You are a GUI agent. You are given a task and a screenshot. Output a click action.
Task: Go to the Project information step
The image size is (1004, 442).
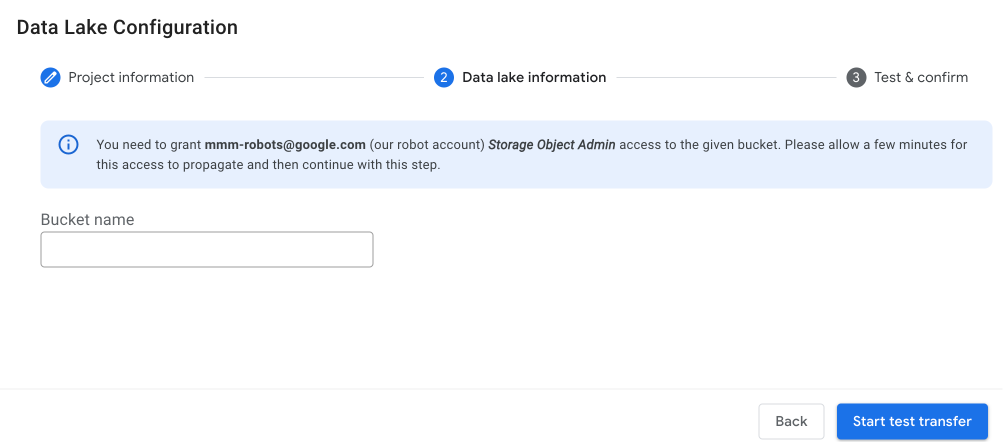pos(131,78)
